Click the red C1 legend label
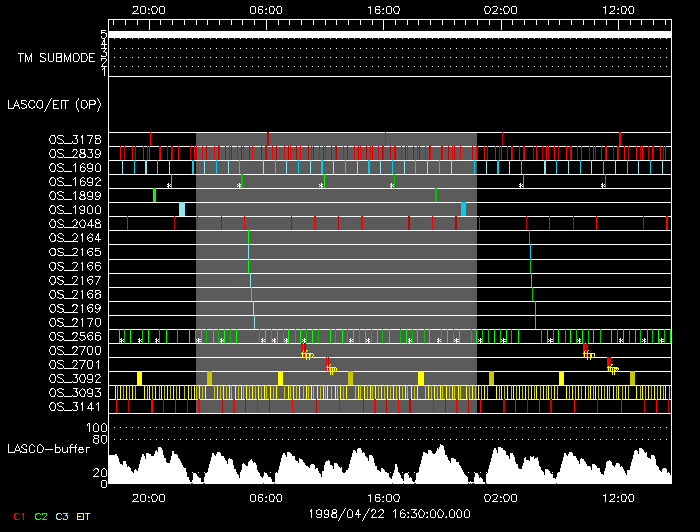 [19, 517]
